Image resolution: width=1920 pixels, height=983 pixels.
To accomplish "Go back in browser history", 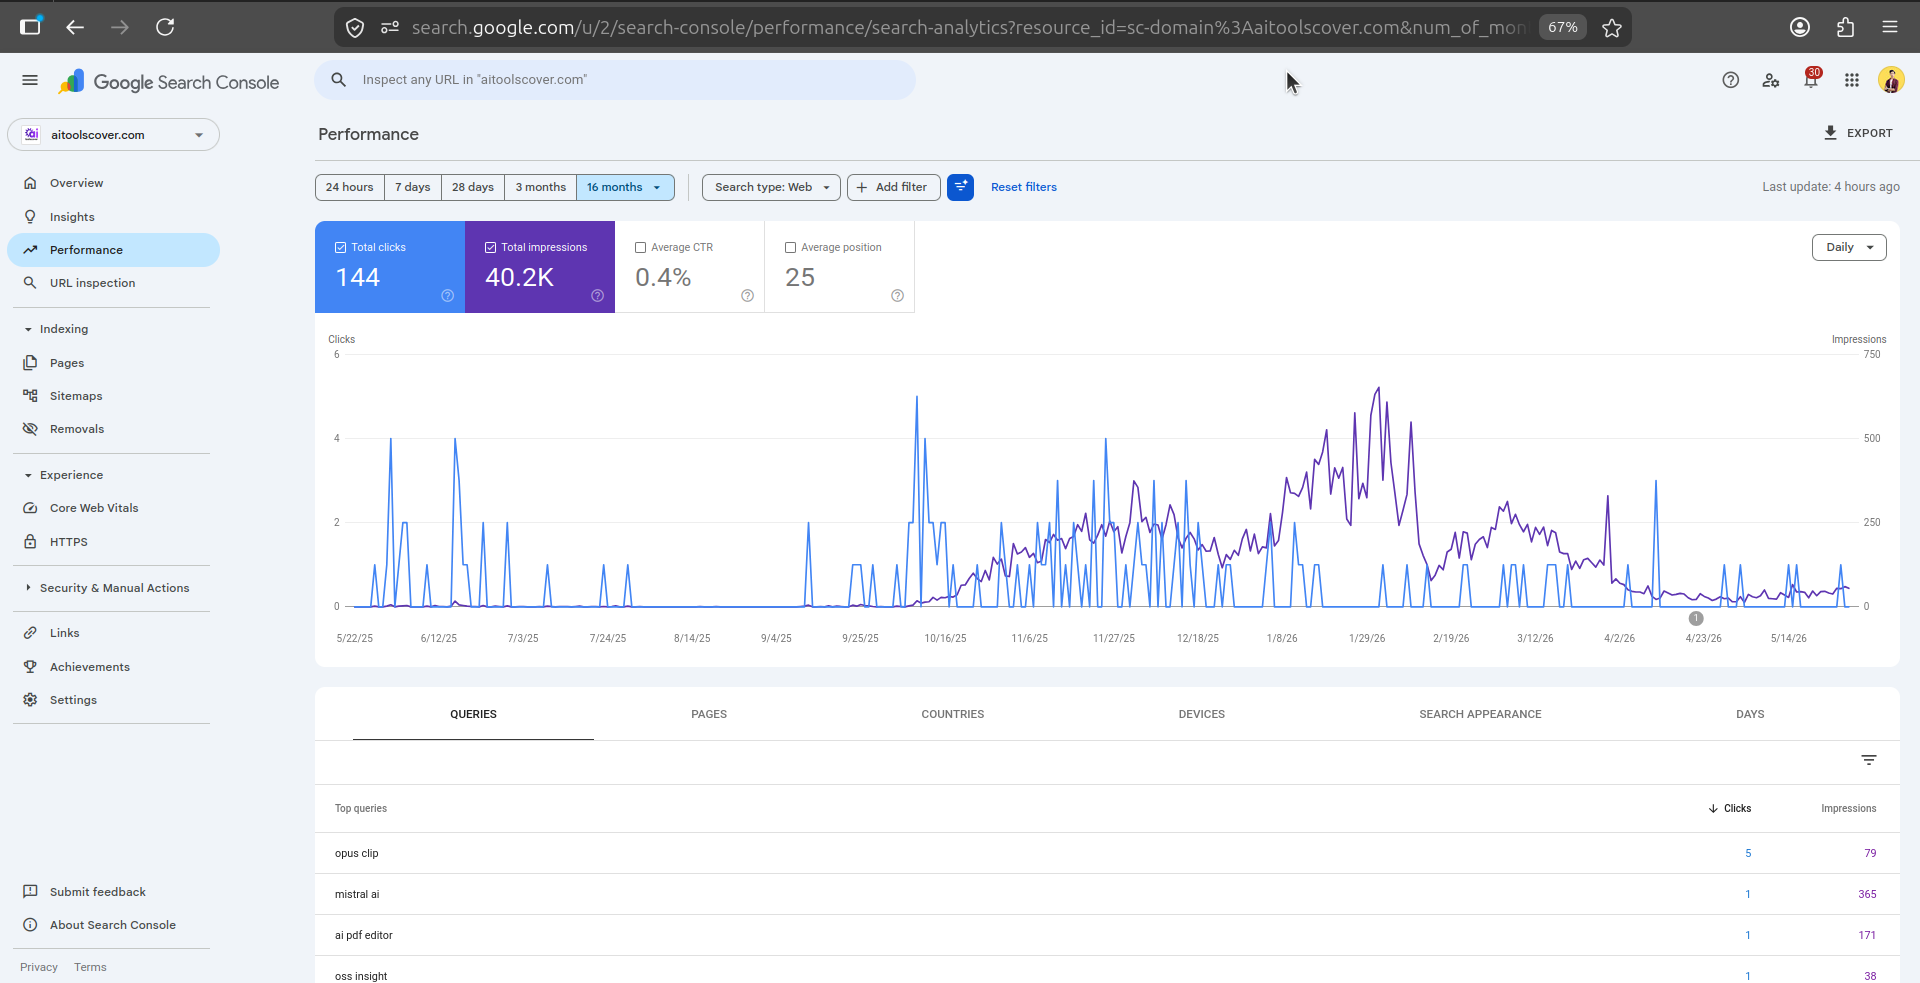I will click(x=75, y=27).
